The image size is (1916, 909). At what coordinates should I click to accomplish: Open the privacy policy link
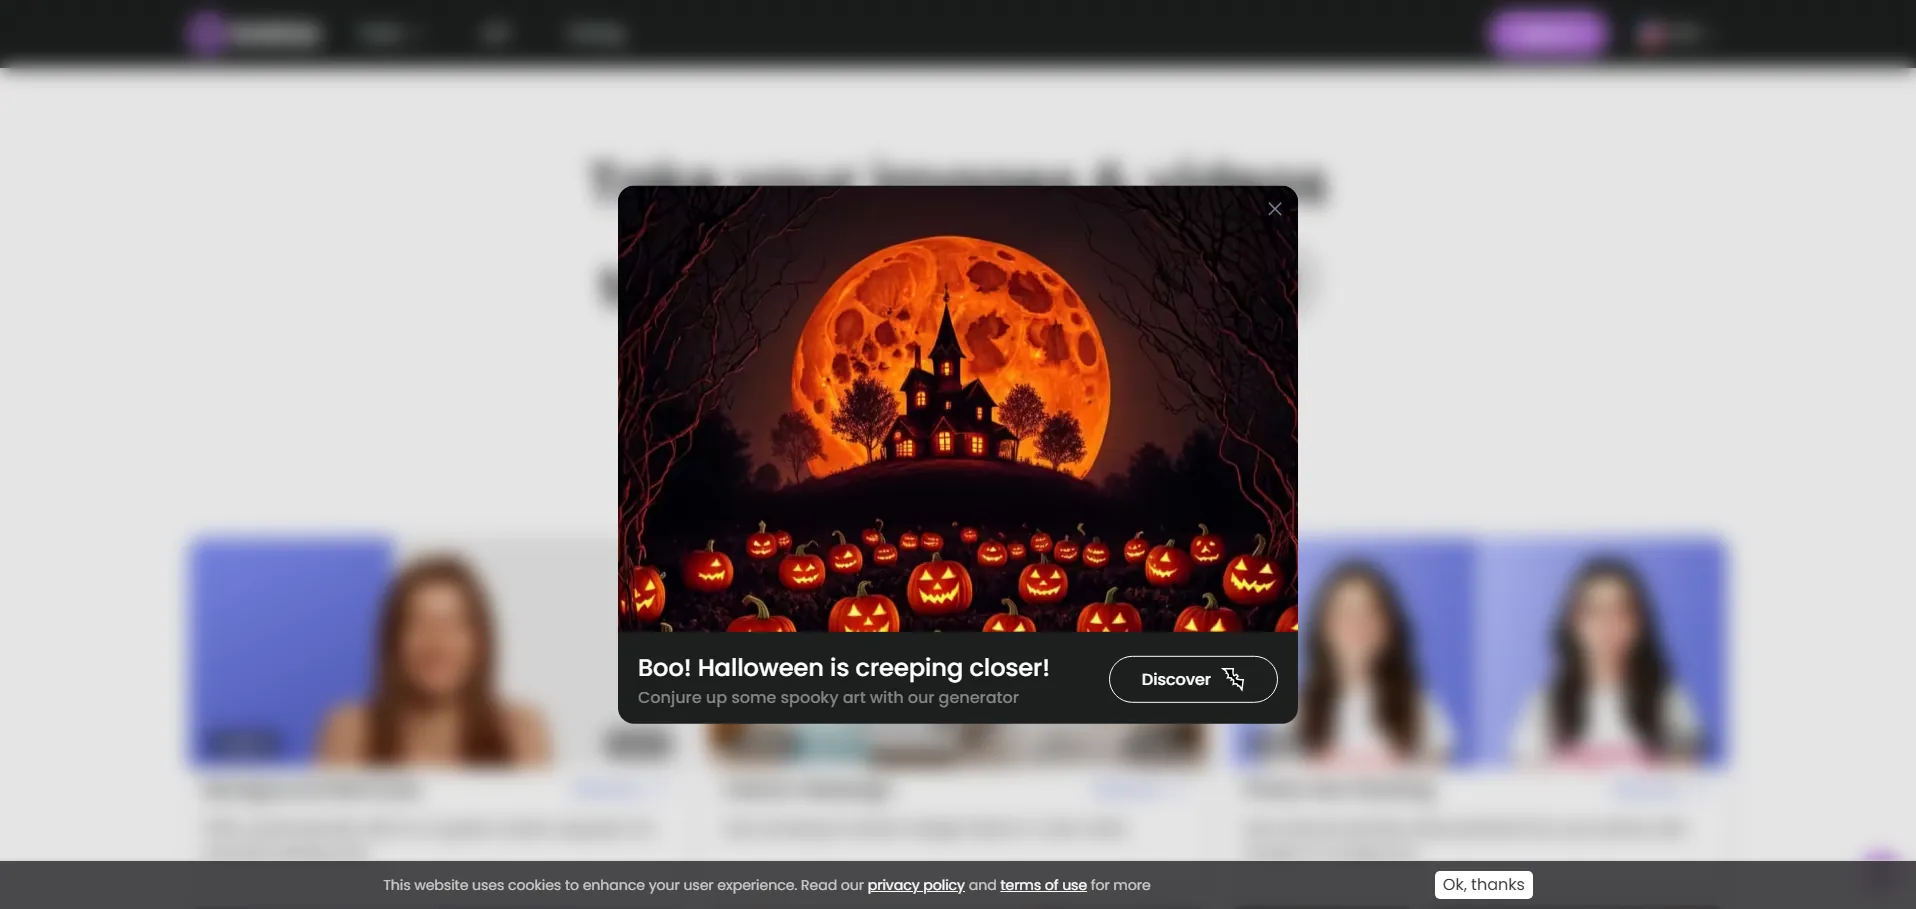tap(915, 886)
